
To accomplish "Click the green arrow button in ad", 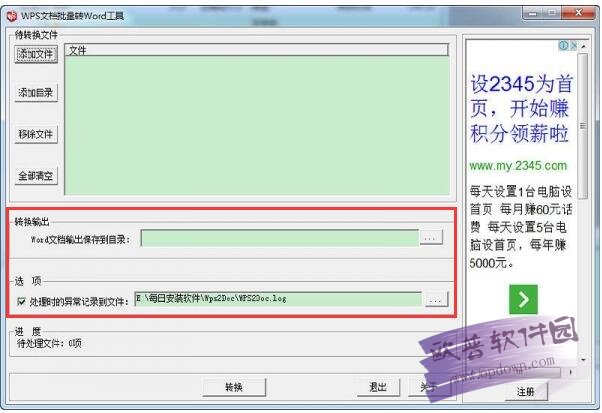I will click(523, 299).
